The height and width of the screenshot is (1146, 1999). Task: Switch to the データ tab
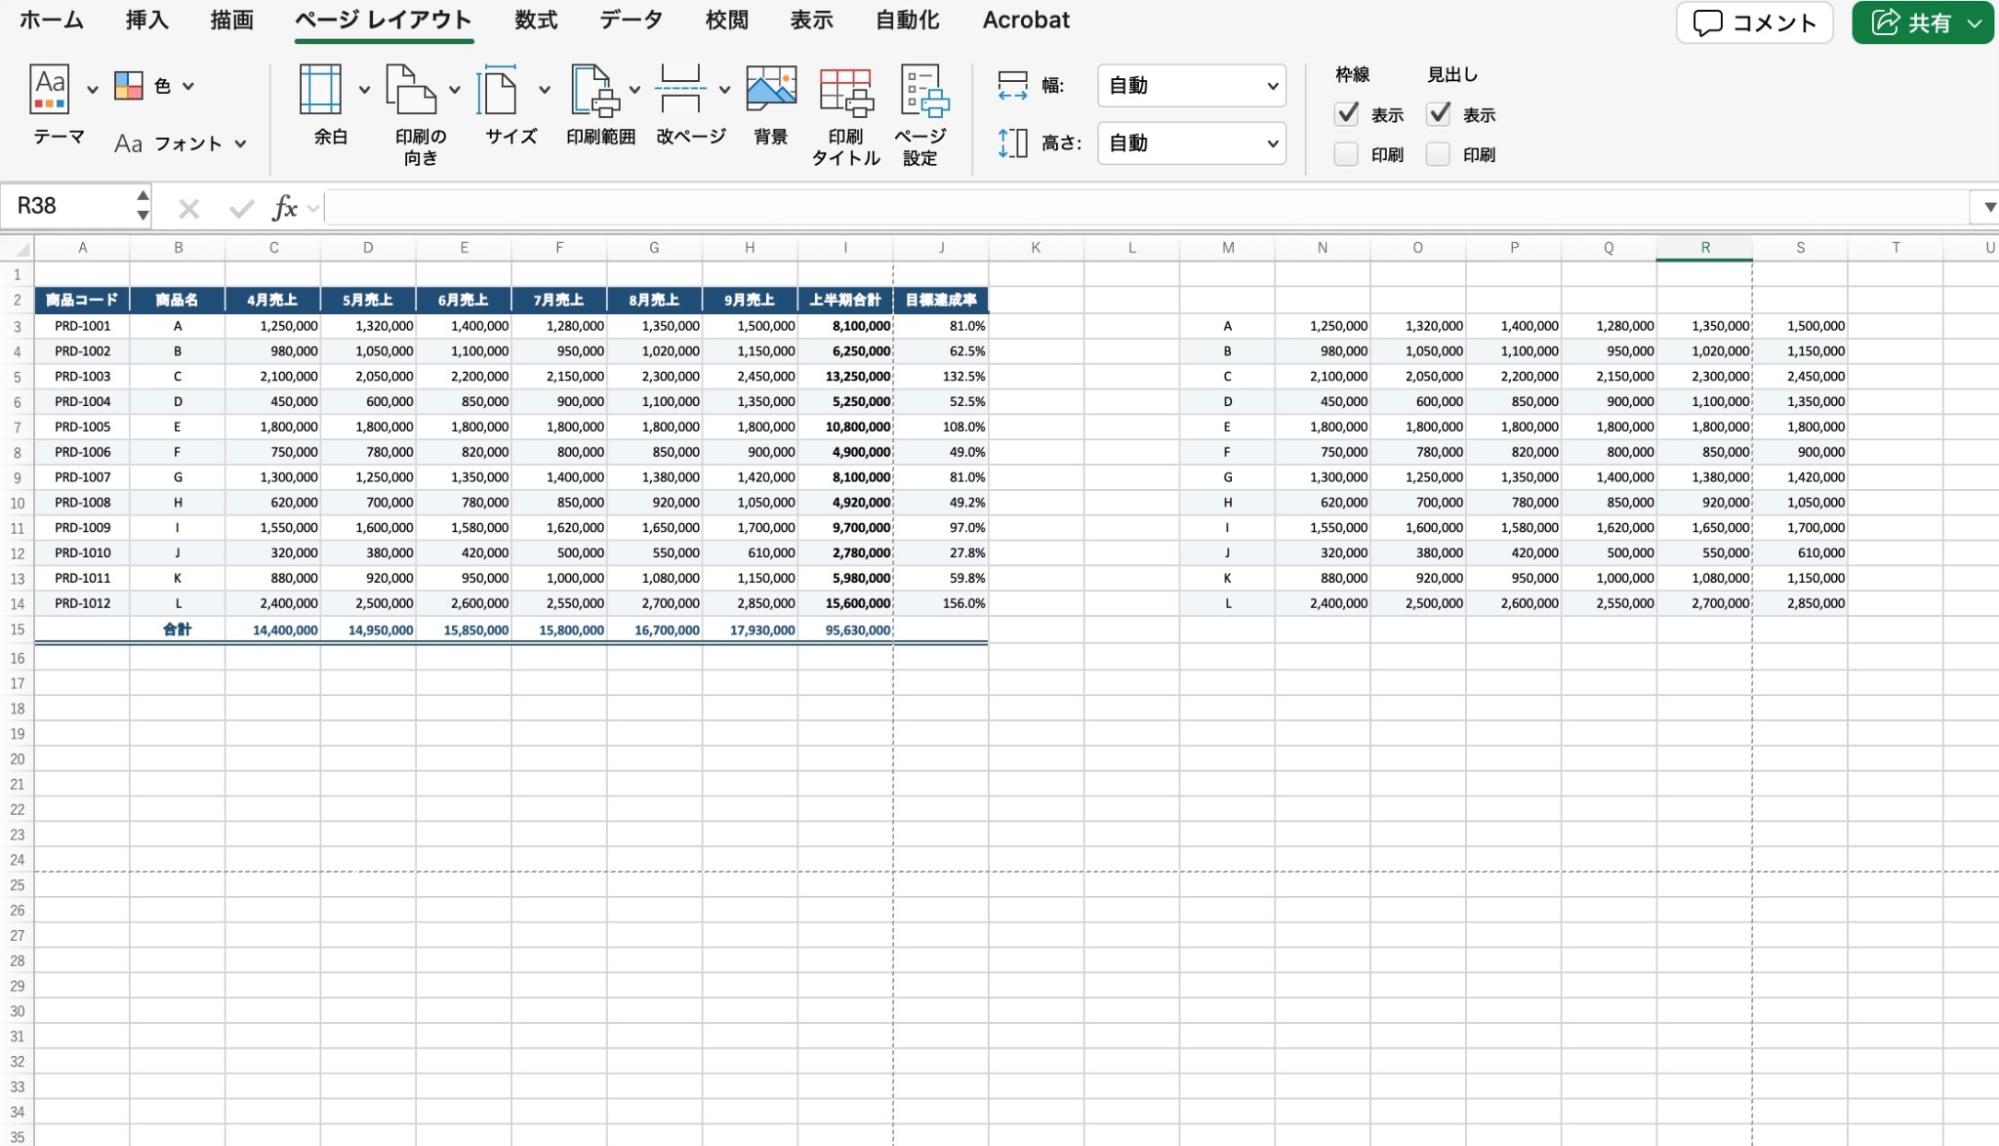631,20
